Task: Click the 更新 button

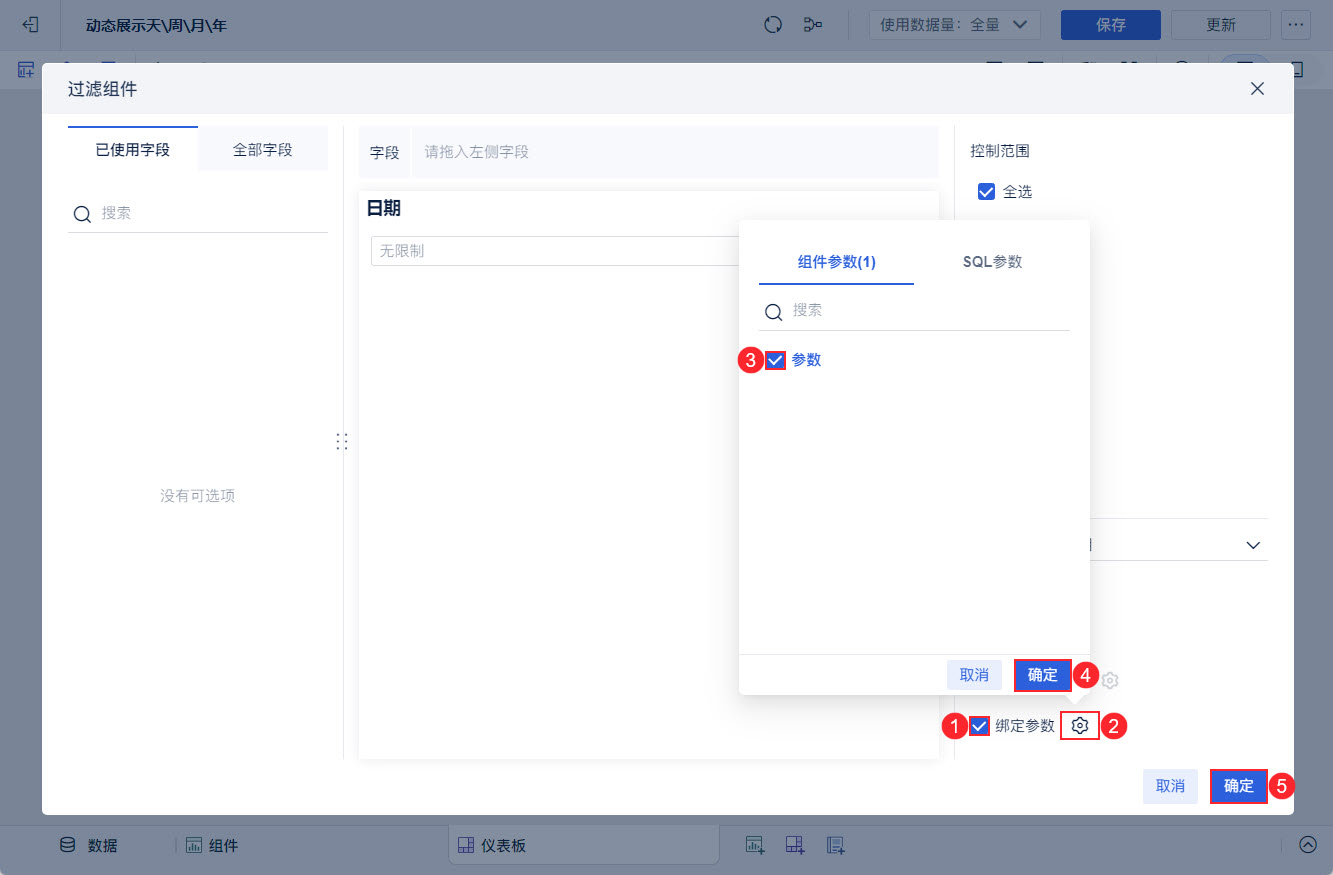Action: (x=1221, y=25)
